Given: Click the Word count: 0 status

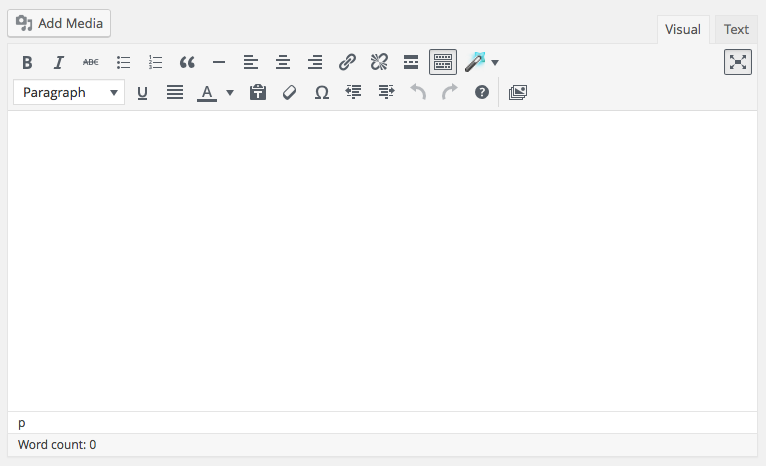Looking at the screenshot, I should [57, 445].
